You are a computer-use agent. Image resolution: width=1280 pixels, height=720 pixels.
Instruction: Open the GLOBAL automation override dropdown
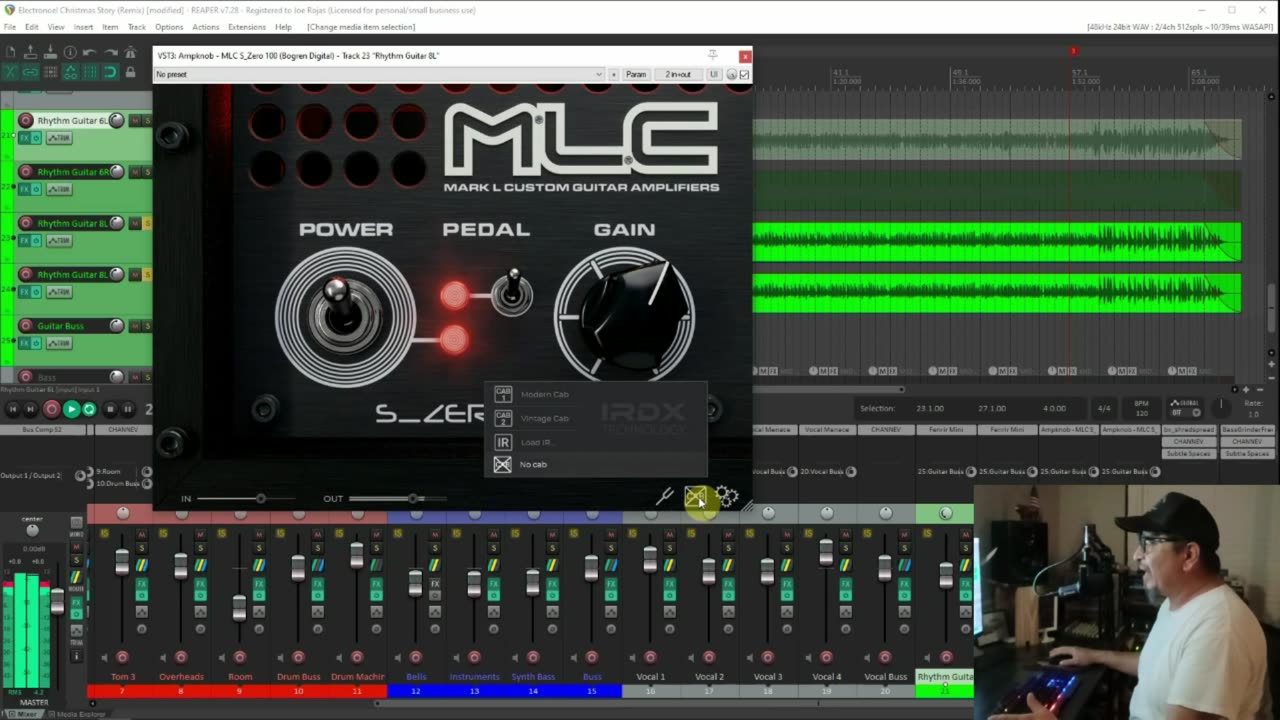[1183, 408]
